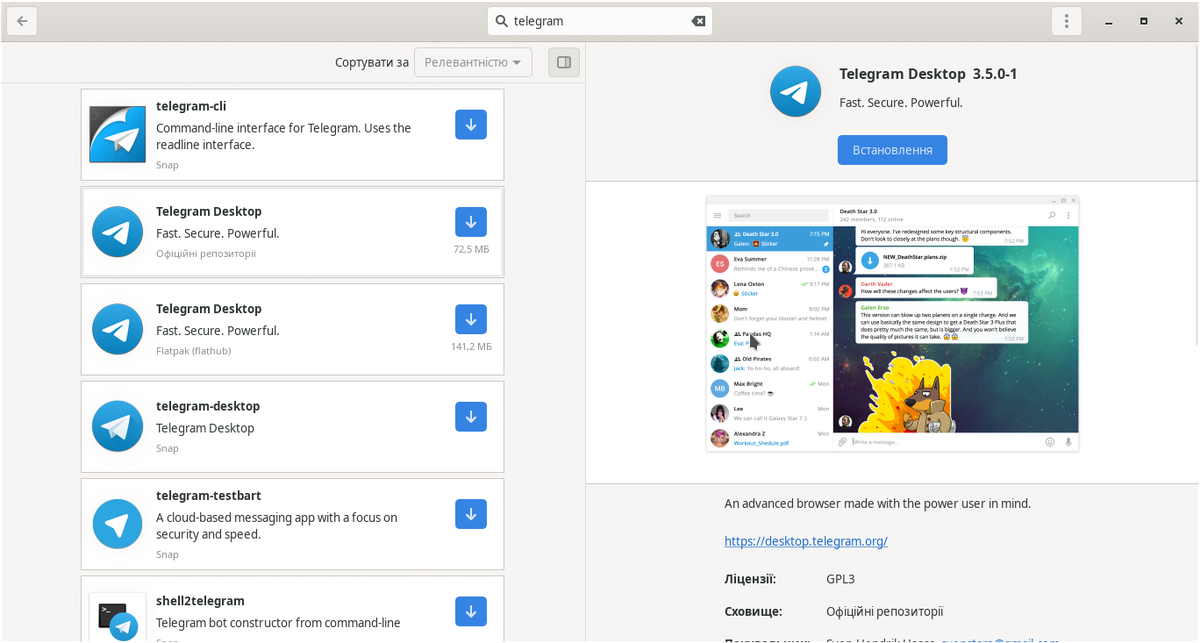Minimize the software manager window
The height and width of the screenshot is (643, 1200).
(x=1108, y=21)
